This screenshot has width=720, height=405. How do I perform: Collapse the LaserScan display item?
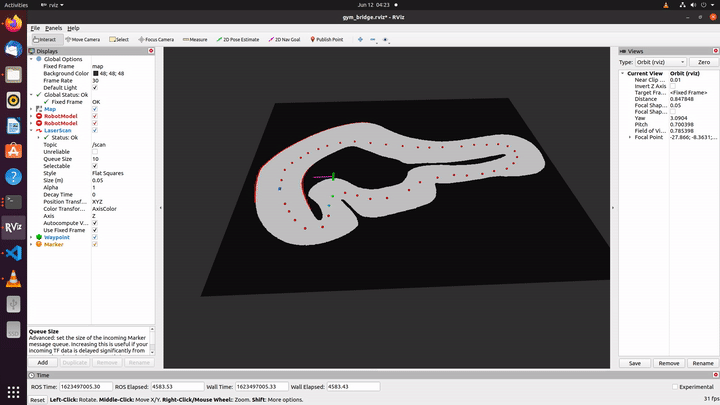pos(32,130)
